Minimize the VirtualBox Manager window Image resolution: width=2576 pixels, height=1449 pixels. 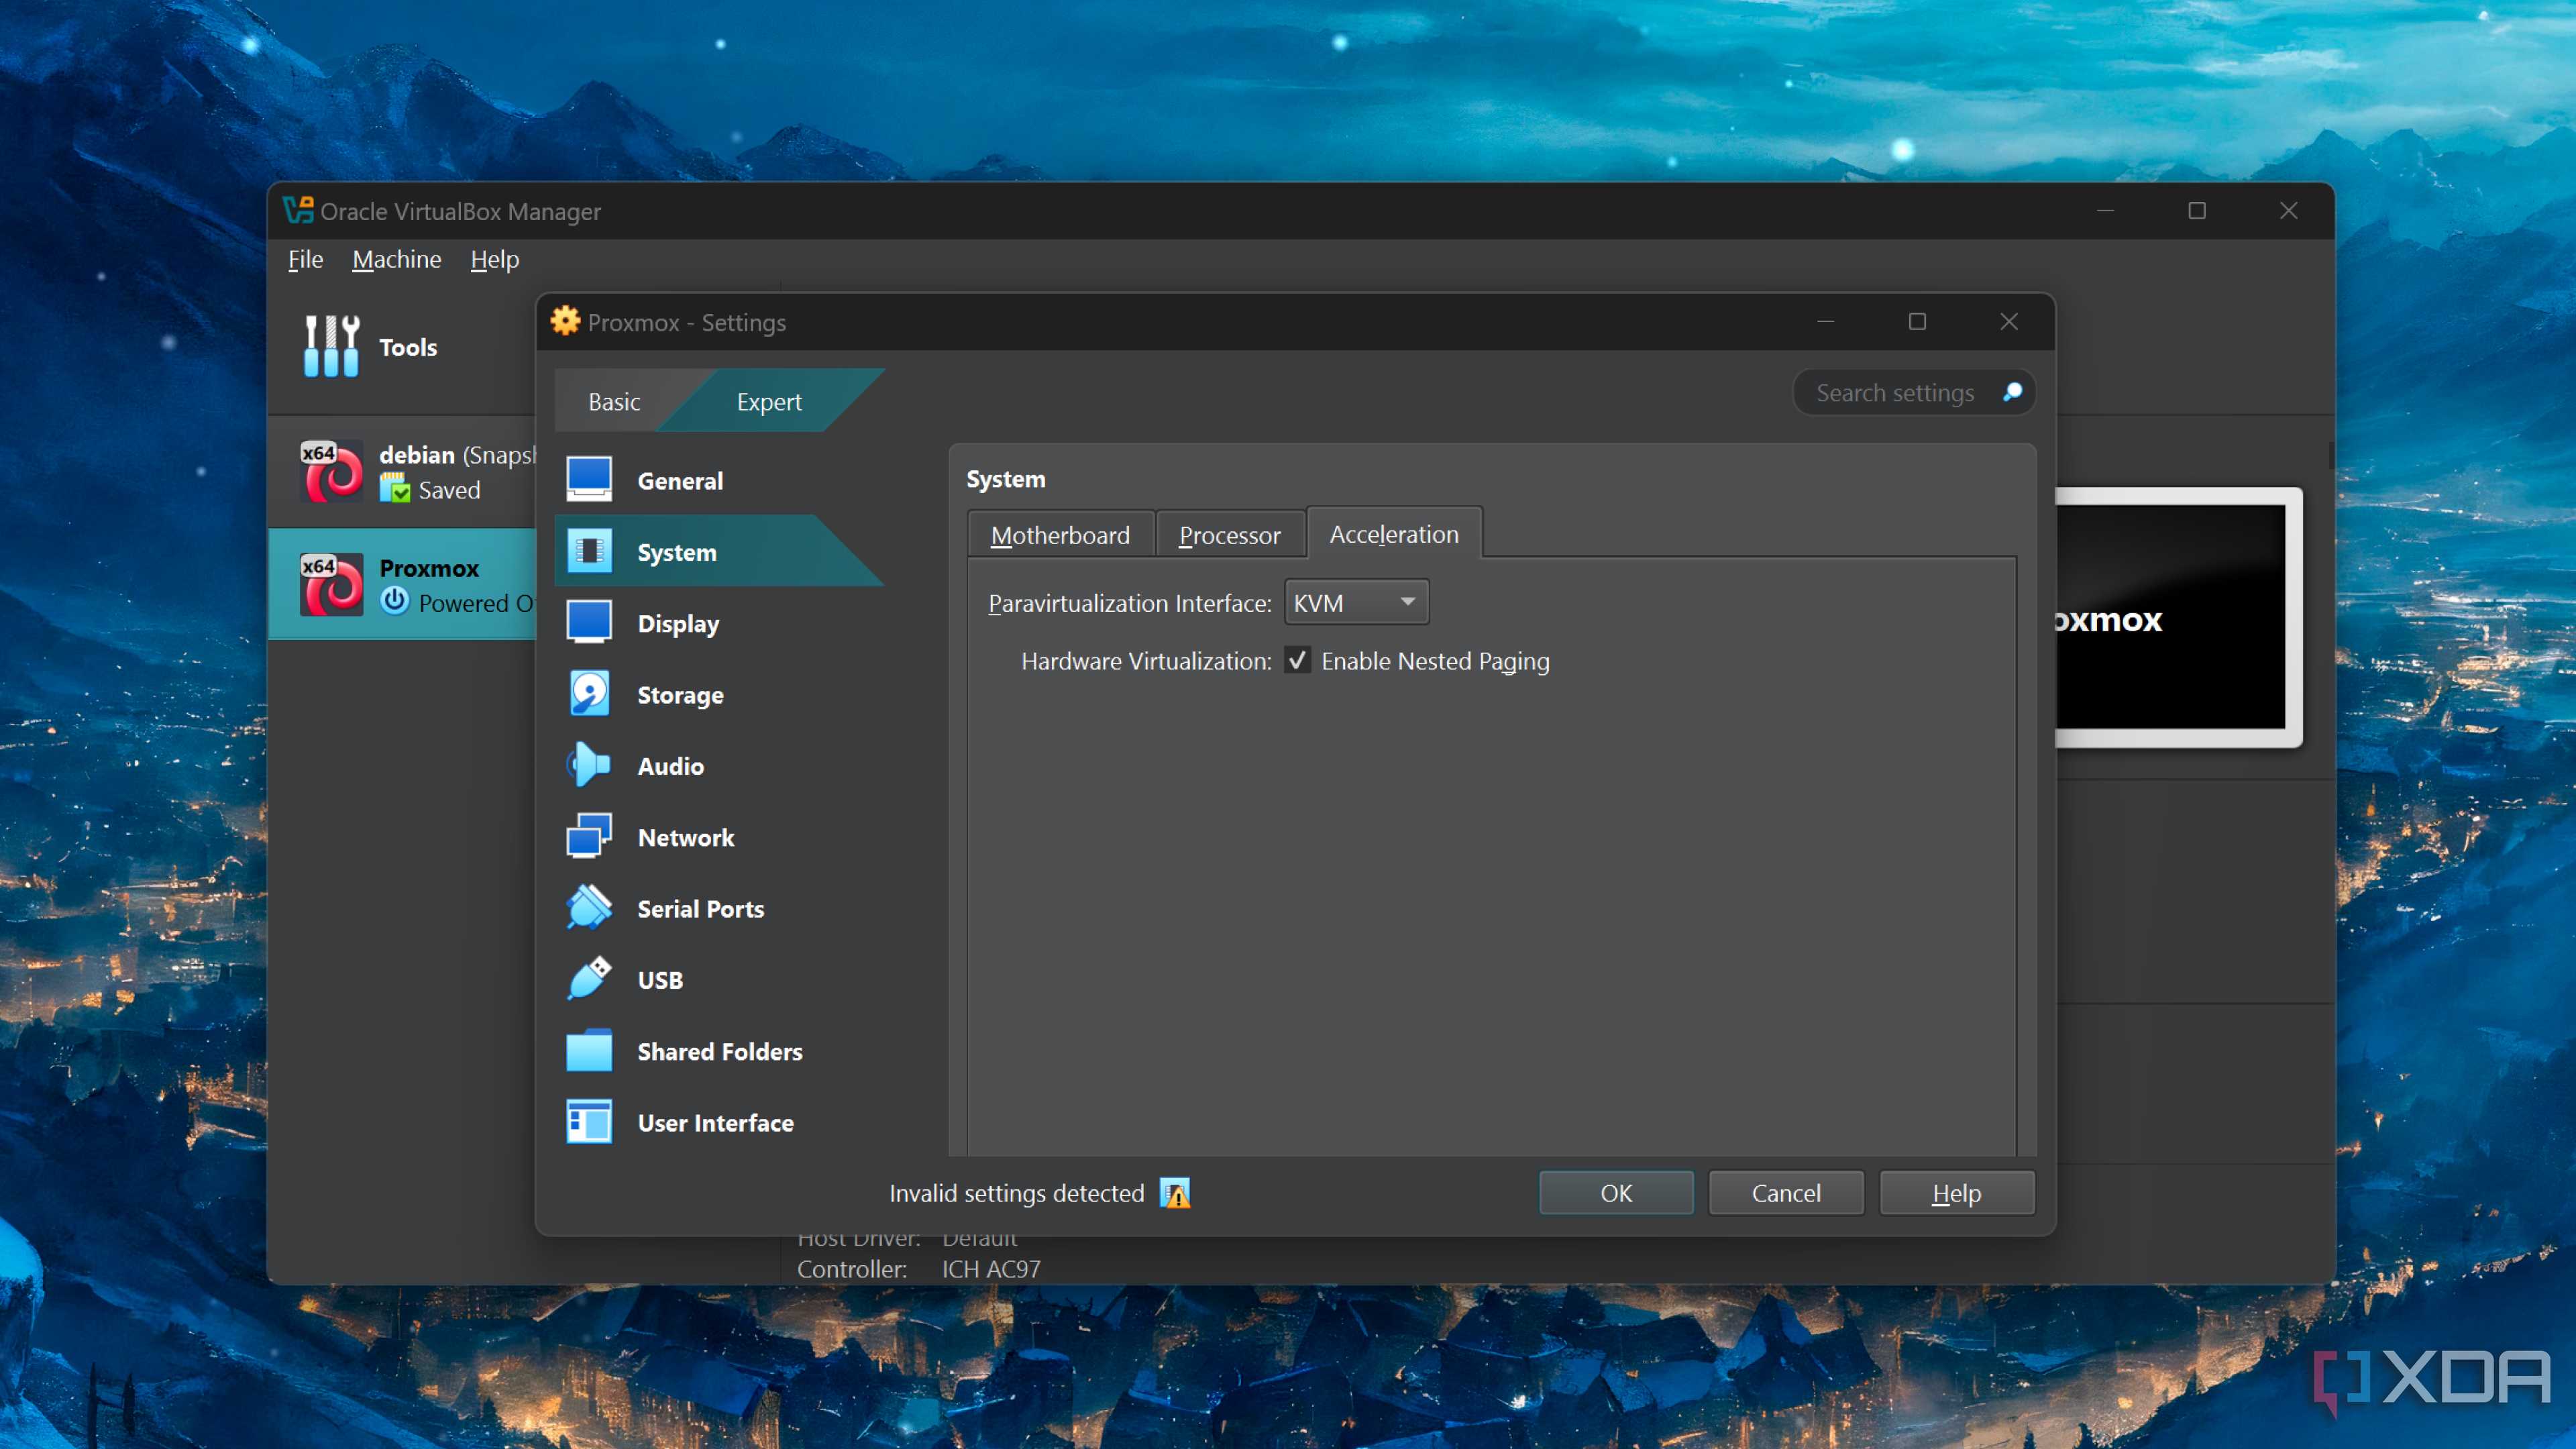2105,210
